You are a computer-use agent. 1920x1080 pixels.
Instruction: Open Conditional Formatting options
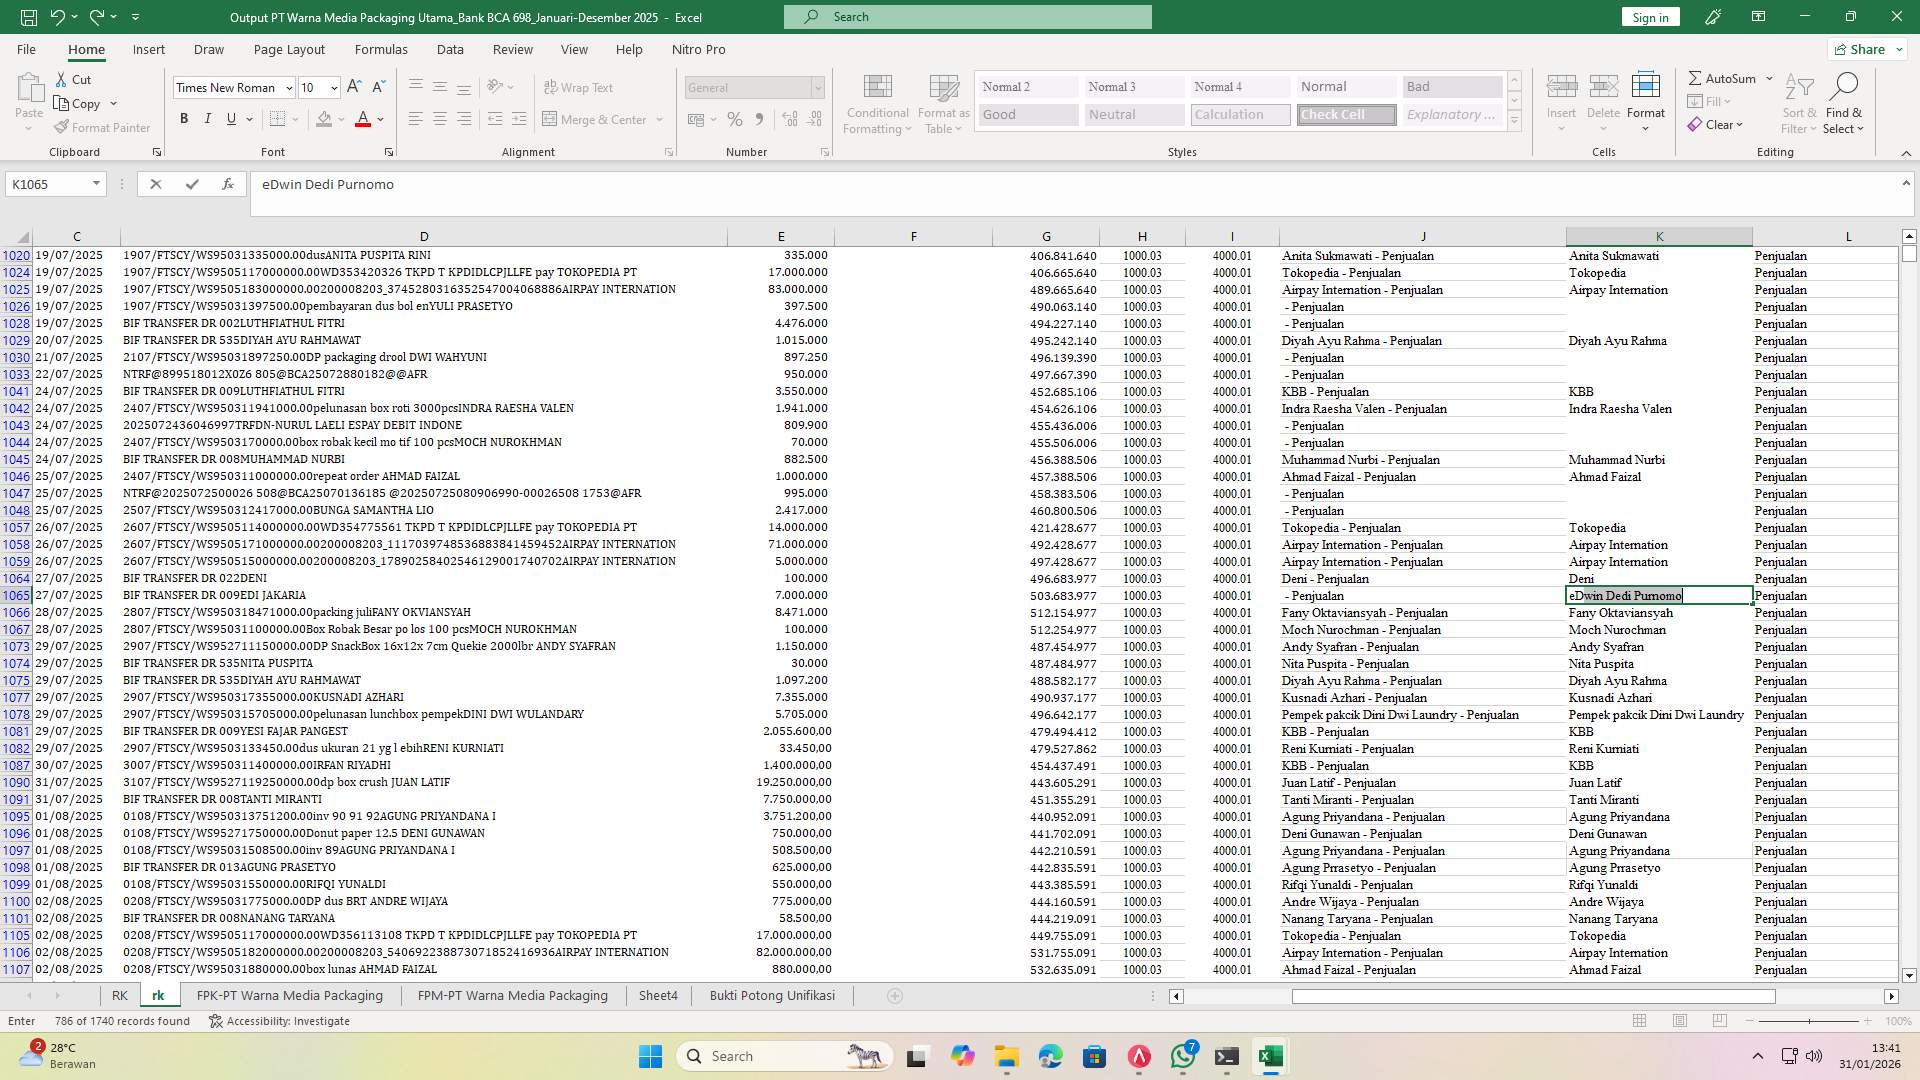[876, 103]
